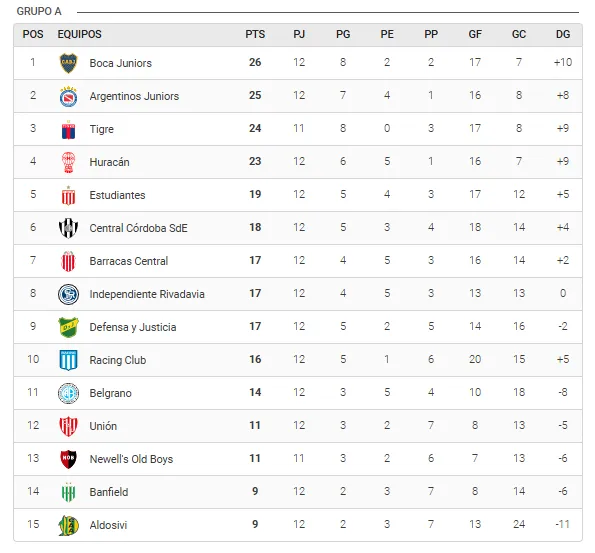The height and width of the screenshot is (553, 595).
Task: Open the Barracas Central team link
Action: coord(129,261)
